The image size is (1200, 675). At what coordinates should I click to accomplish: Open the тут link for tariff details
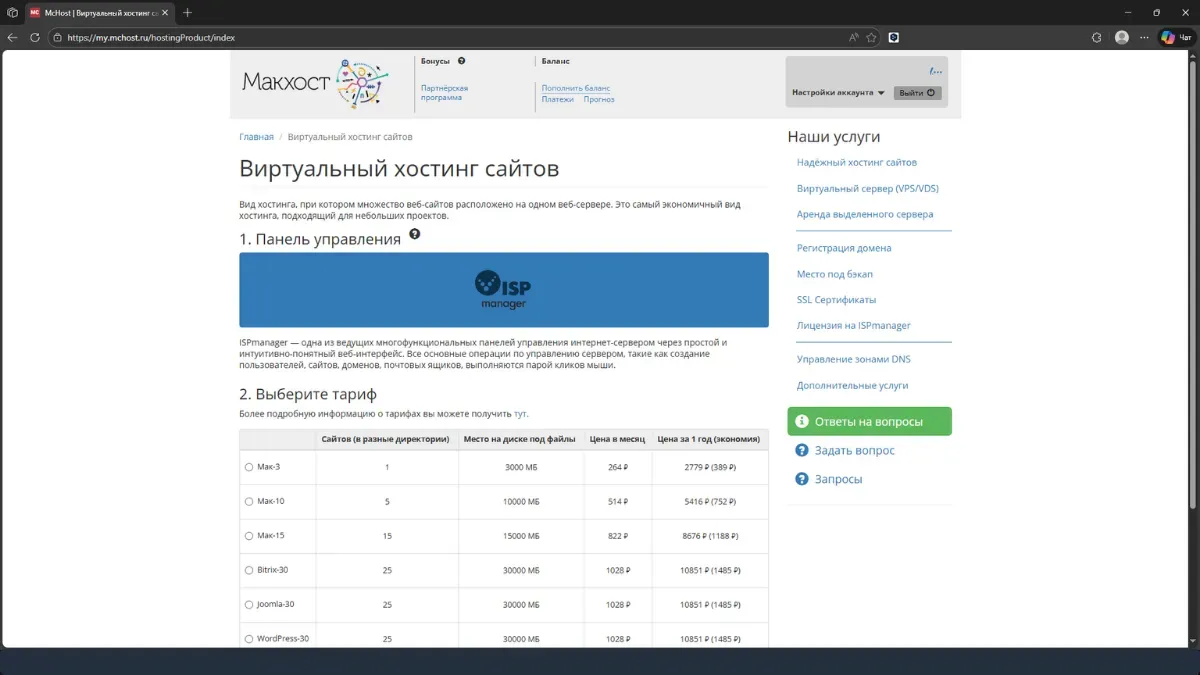coord(519,413)
